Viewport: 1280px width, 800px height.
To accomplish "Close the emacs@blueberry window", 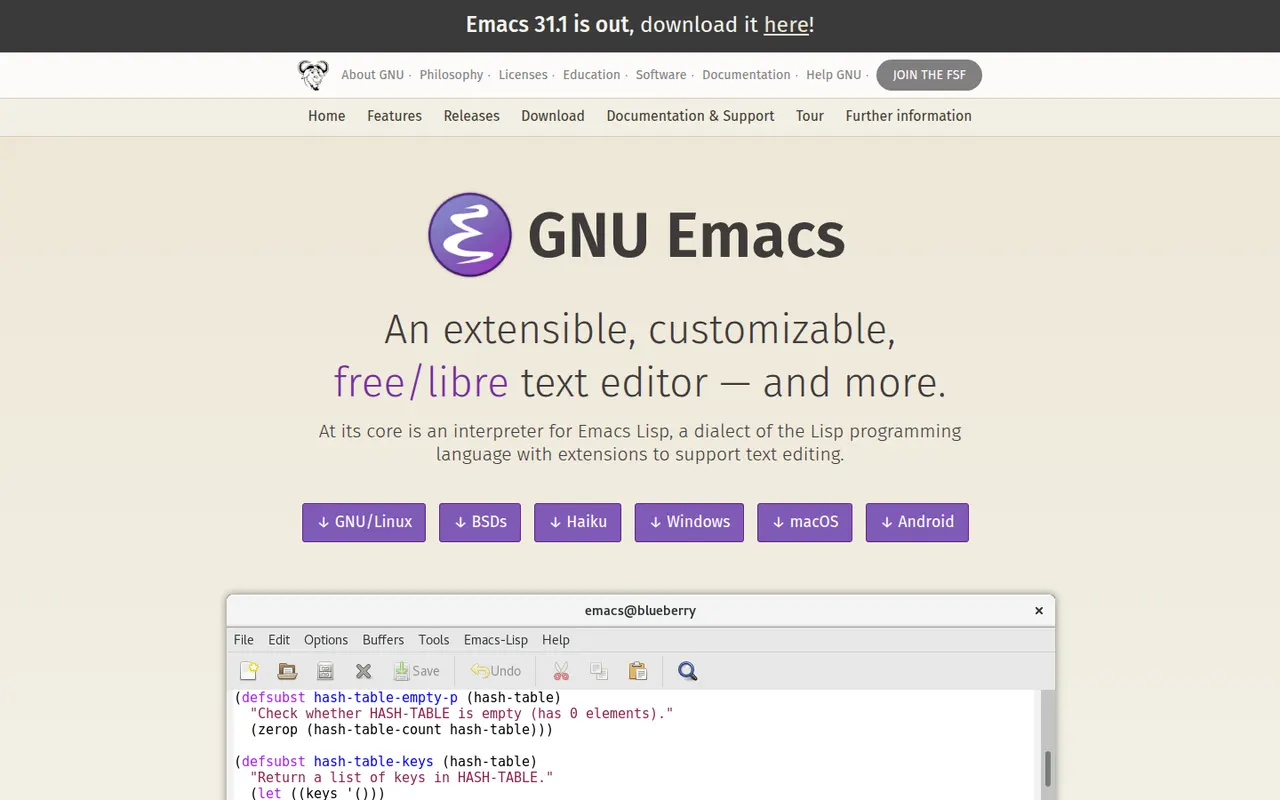I will coord(1039,611).
